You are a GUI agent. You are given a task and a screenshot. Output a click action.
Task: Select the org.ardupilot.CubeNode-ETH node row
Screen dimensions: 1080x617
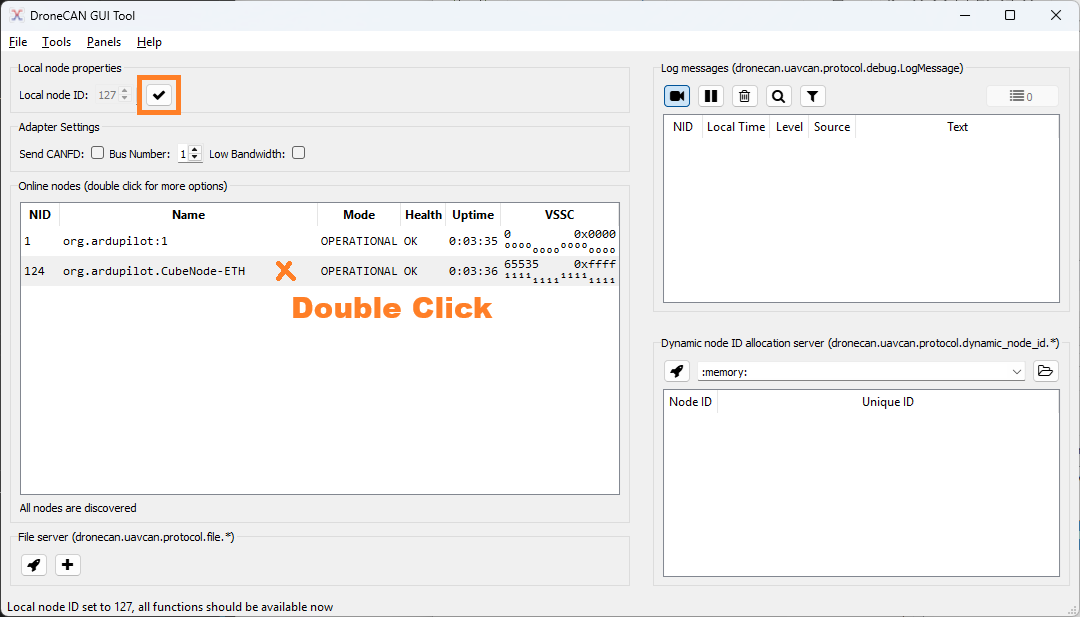click(153, 271)
